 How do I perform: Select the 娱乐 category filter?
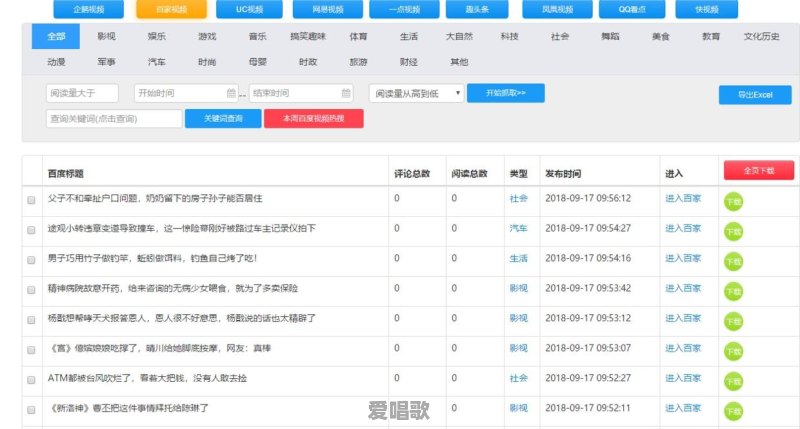click(x=157, y=36)
